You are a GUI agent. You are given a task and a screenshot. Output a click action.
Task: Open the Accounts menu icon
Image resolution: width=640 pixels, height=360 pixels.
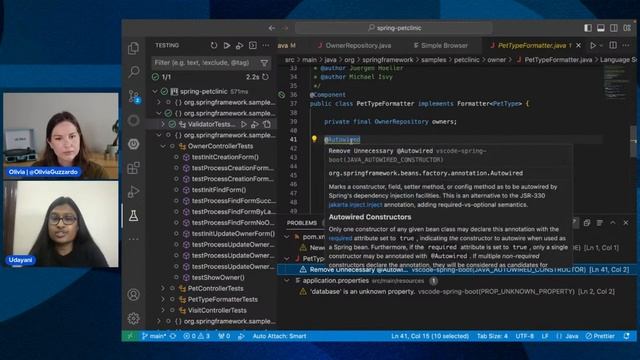[133, 294]
